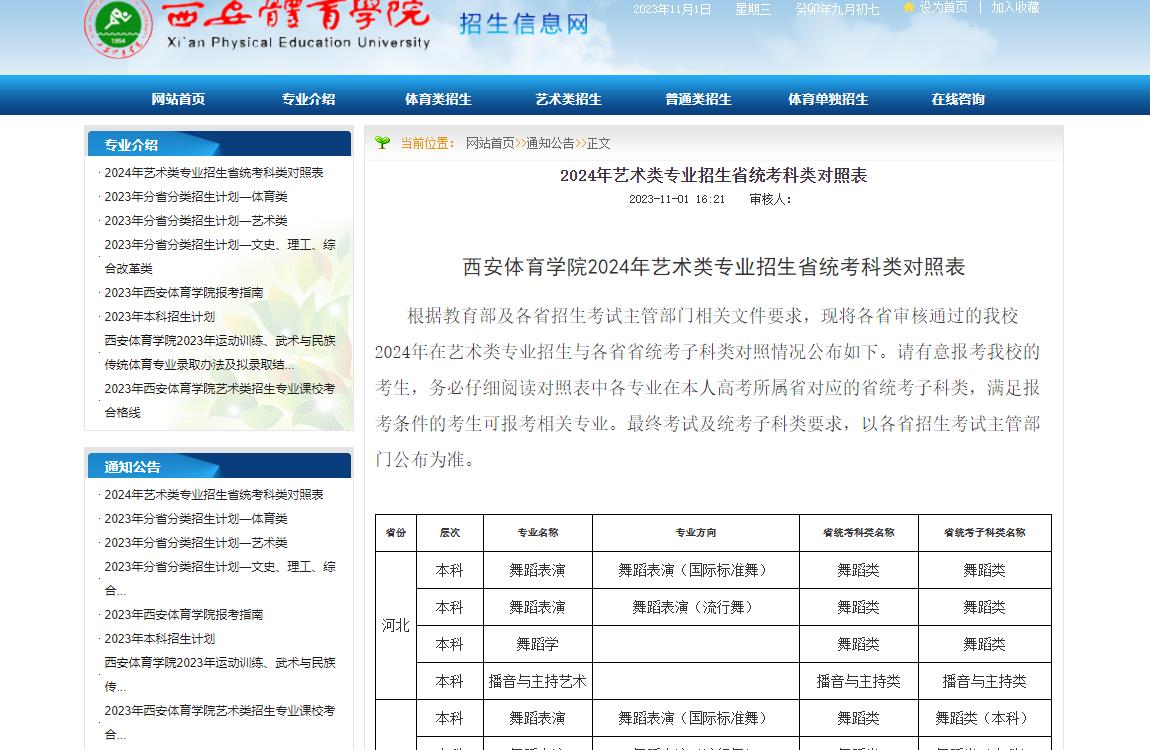Click the 省统考科类名称 table header cell
The height and width of the screenshot is (750, 1150).
click(859, 533)
